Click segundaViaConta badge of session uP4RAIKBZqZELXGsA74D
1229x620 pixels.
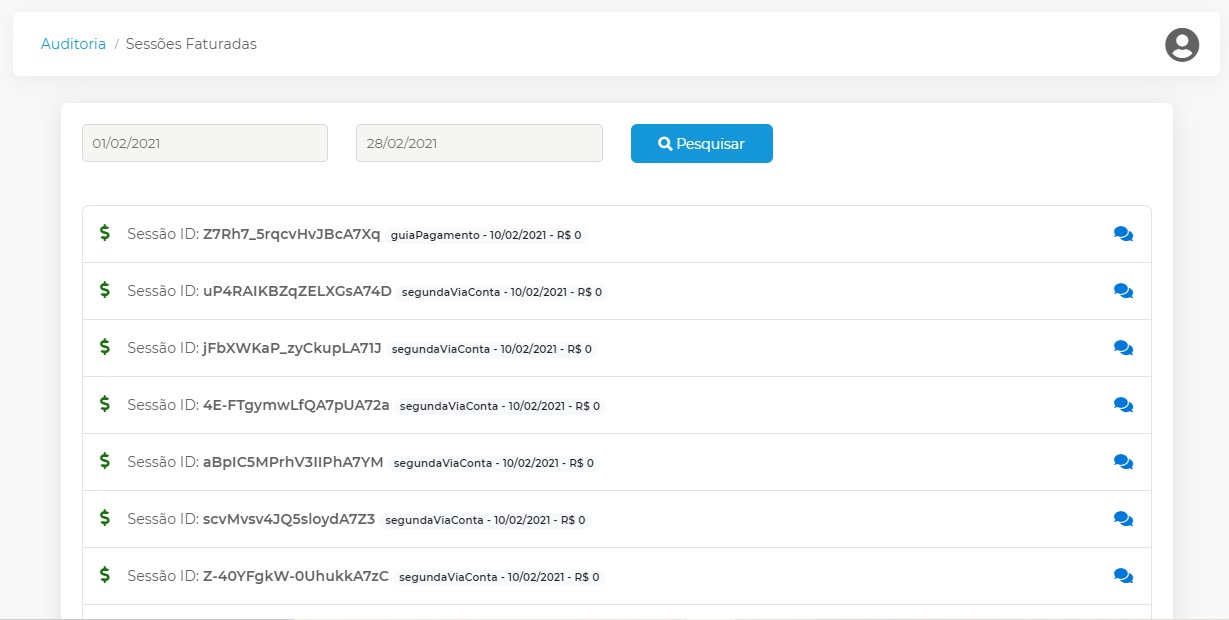click(502, 292)
